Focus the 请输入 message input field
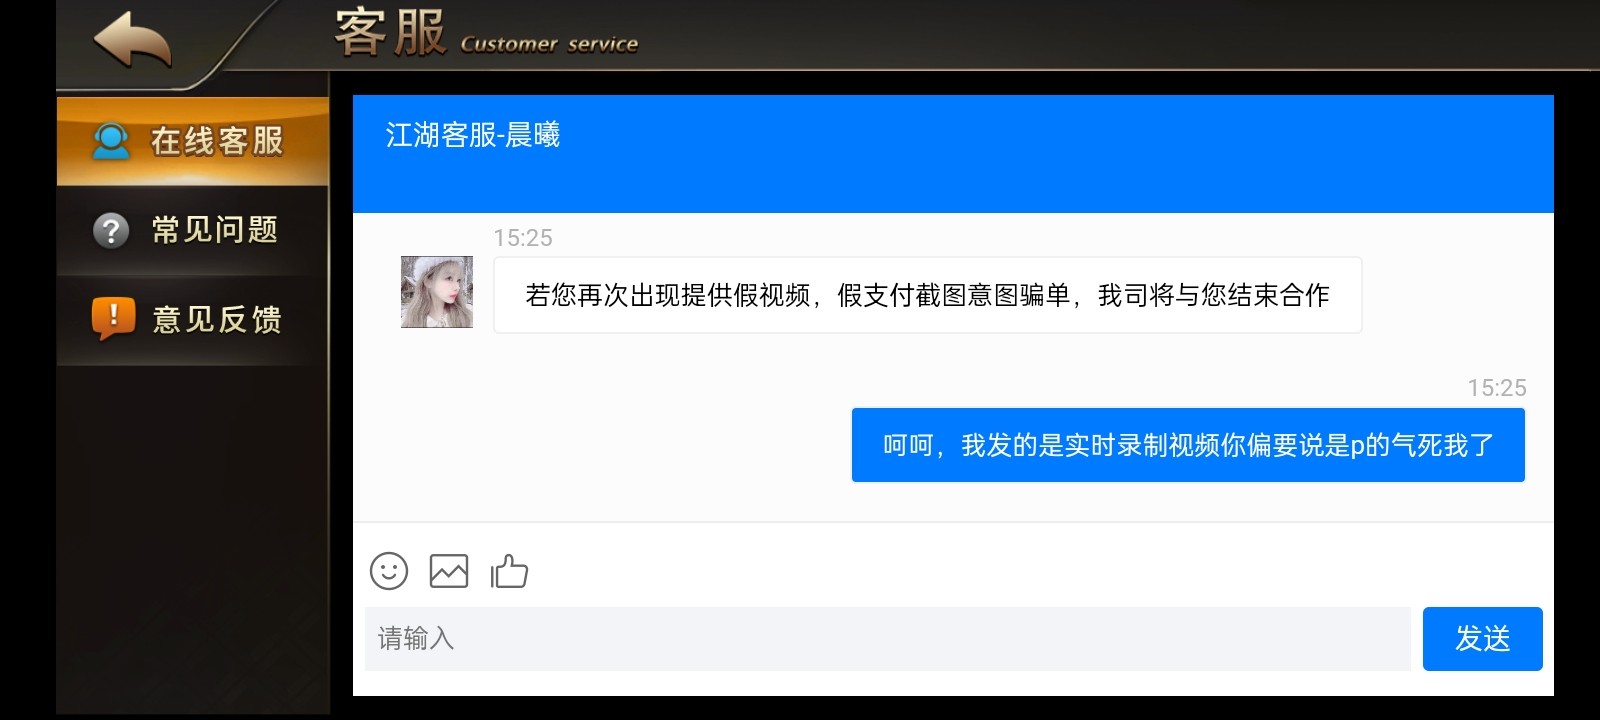This screenshot has height=720, width=1600. click(888, 639)
